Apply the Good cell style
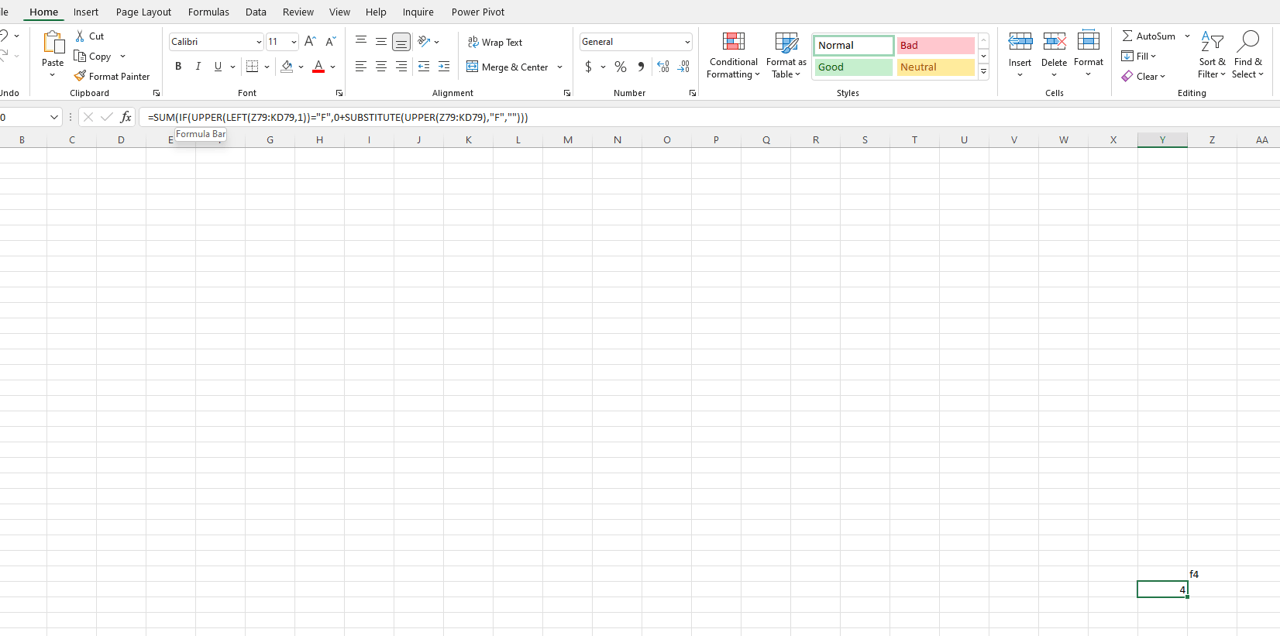The height and width of the screenshot is (636, 1280). pyautogui.click(x=853, y=67)
